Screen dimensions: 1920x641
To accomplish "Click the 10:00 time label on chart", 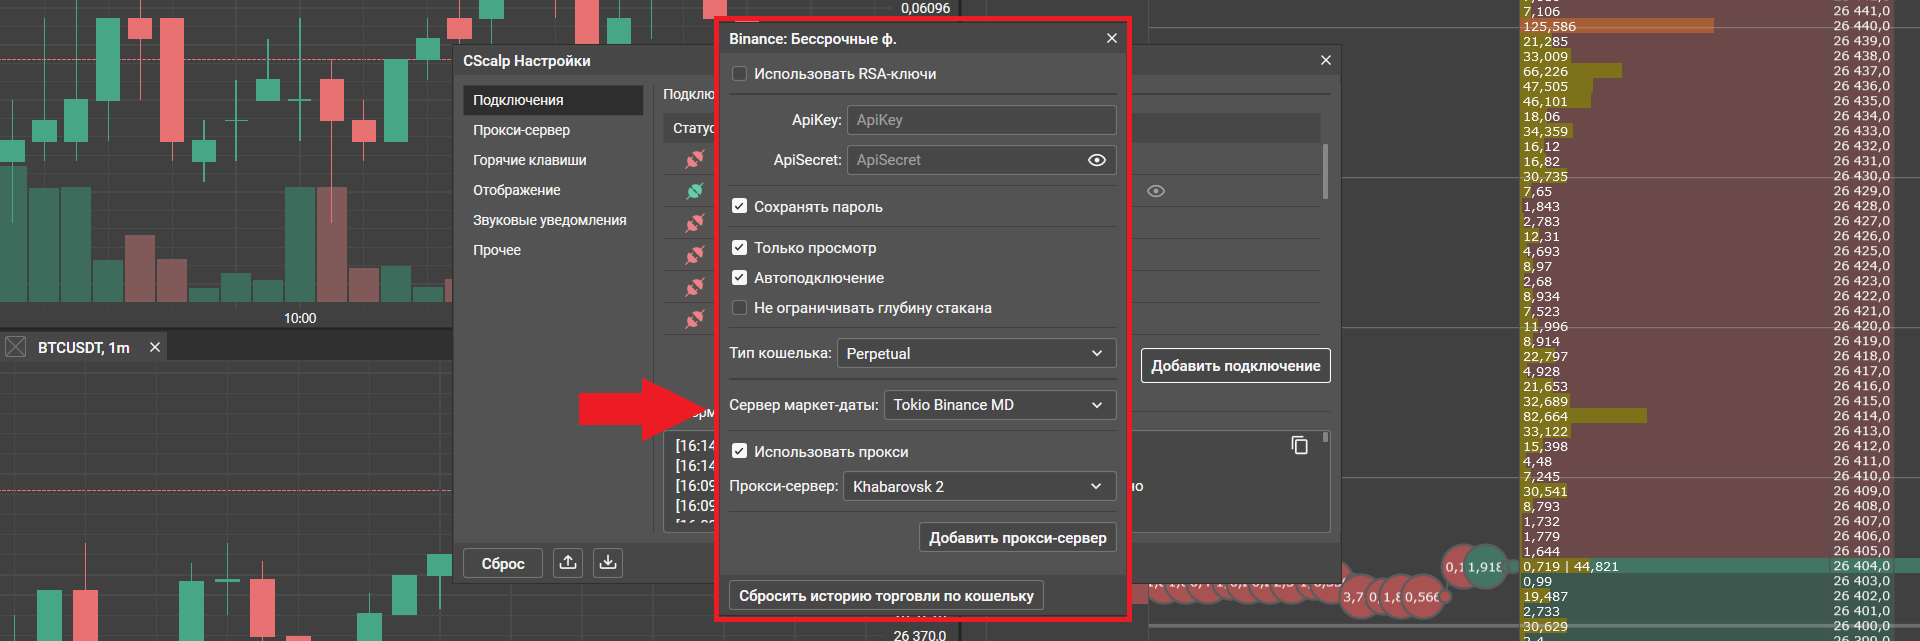I will pos(300,318).
